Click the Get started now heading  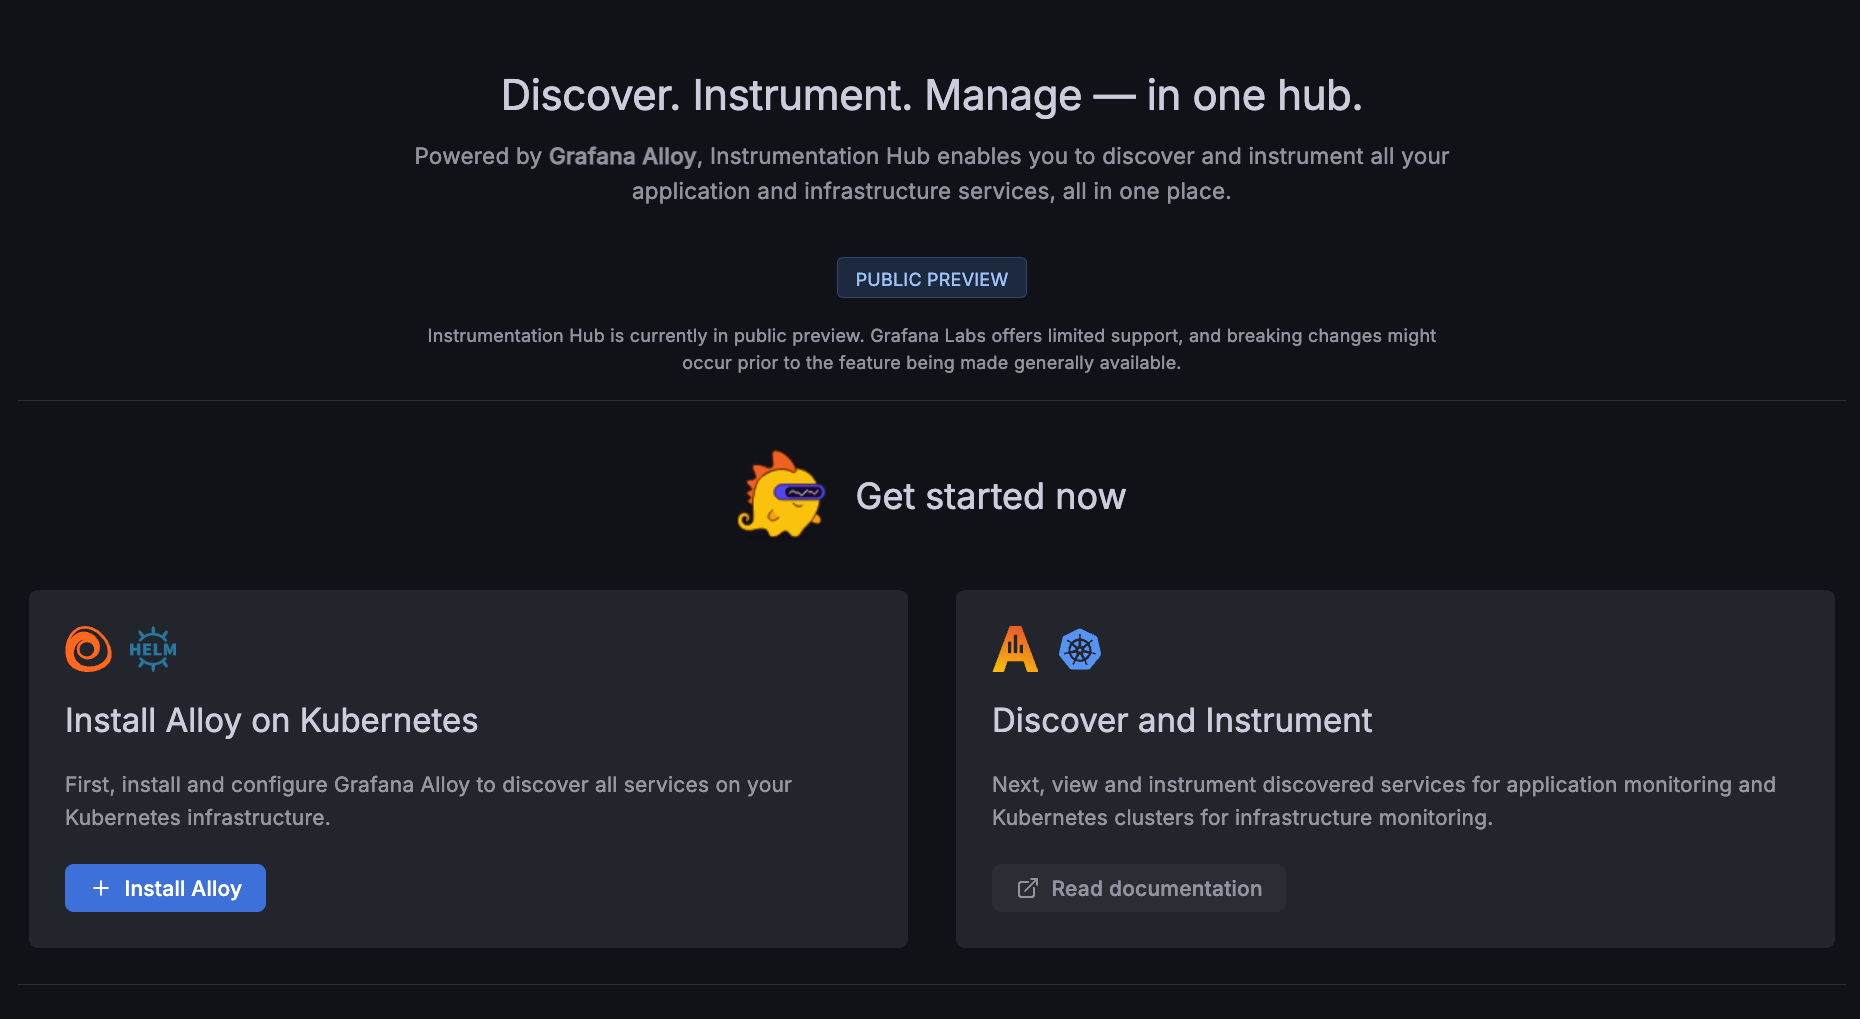pos(990,496)
